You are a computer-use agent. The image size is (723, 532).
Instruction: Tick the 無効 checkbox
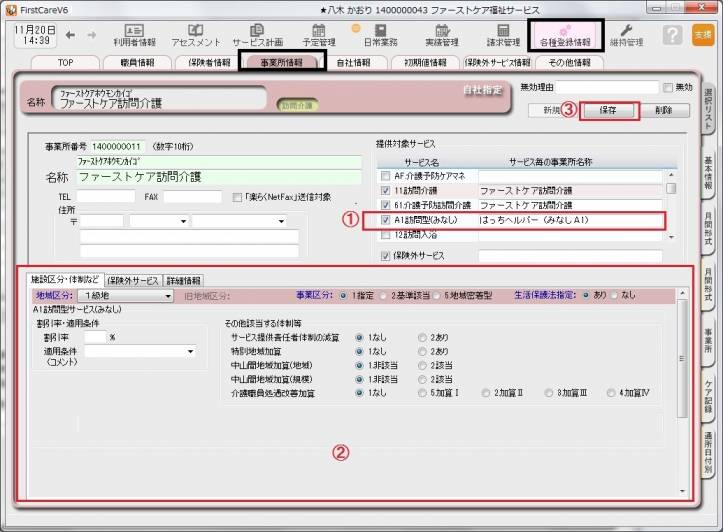click(667, 88)
